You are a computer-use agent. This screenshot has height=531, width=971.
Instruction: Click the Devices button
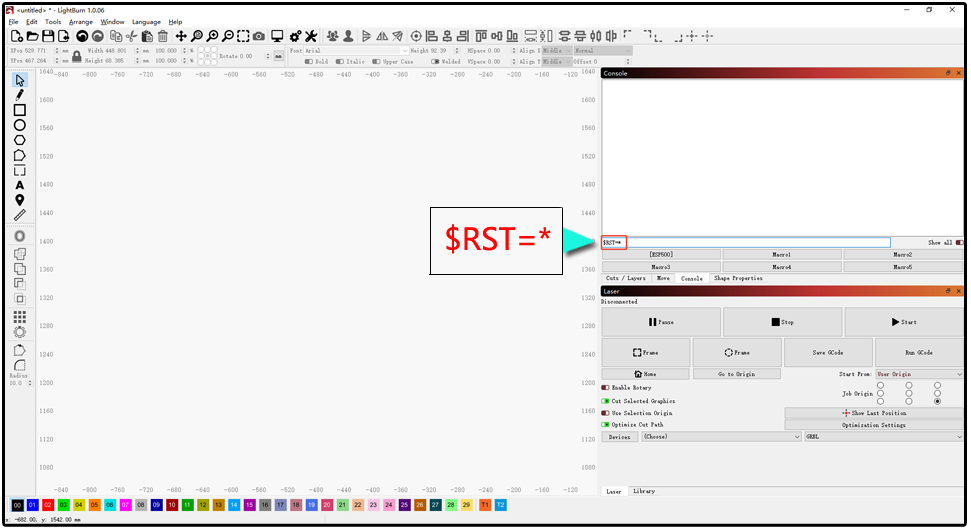619,437
